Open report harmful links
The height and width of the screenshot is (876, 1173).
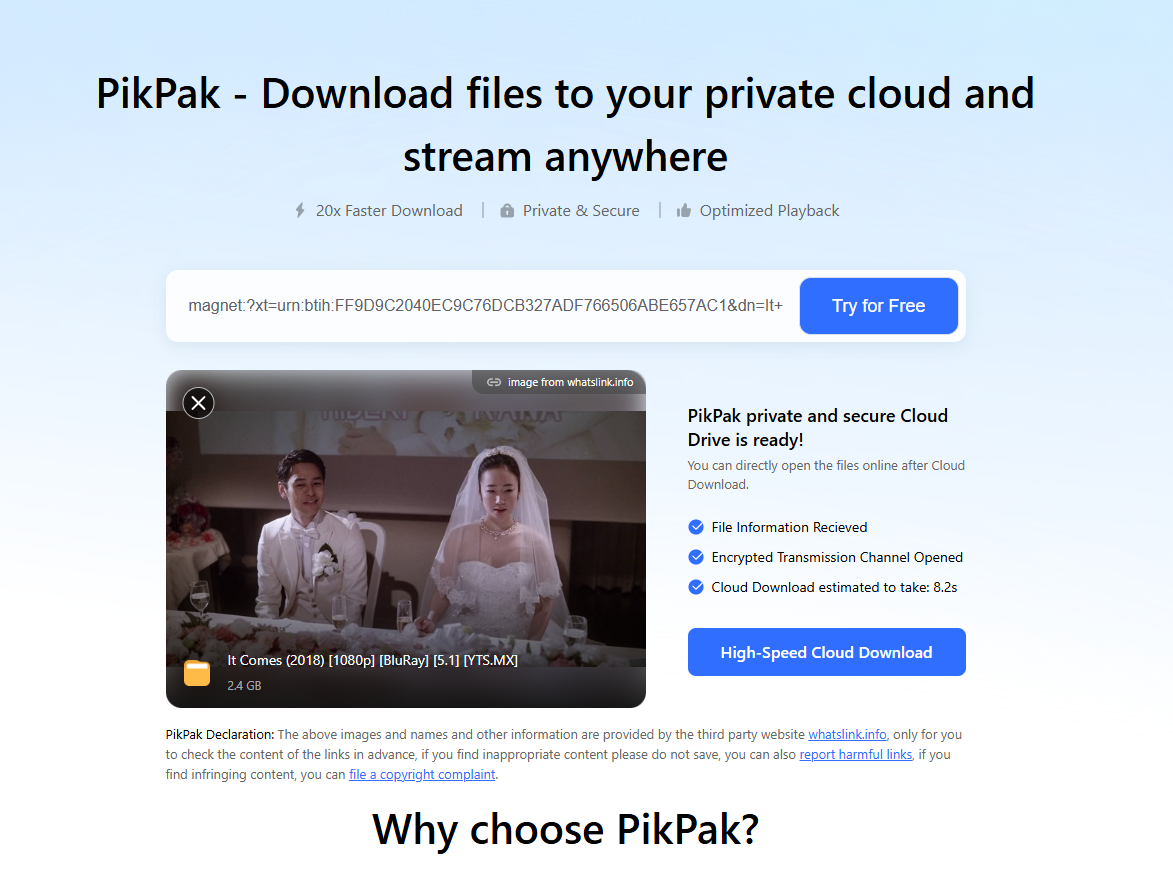(856, 755)
